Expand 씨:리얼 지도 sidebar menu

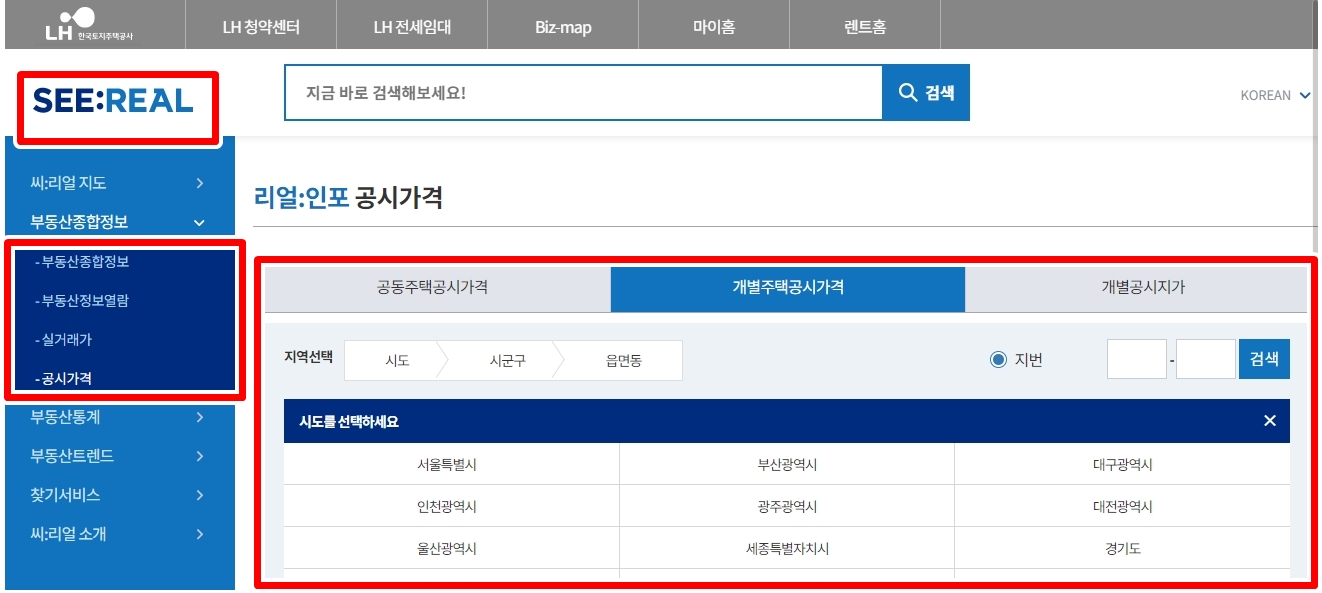click(x=119, y=183)
